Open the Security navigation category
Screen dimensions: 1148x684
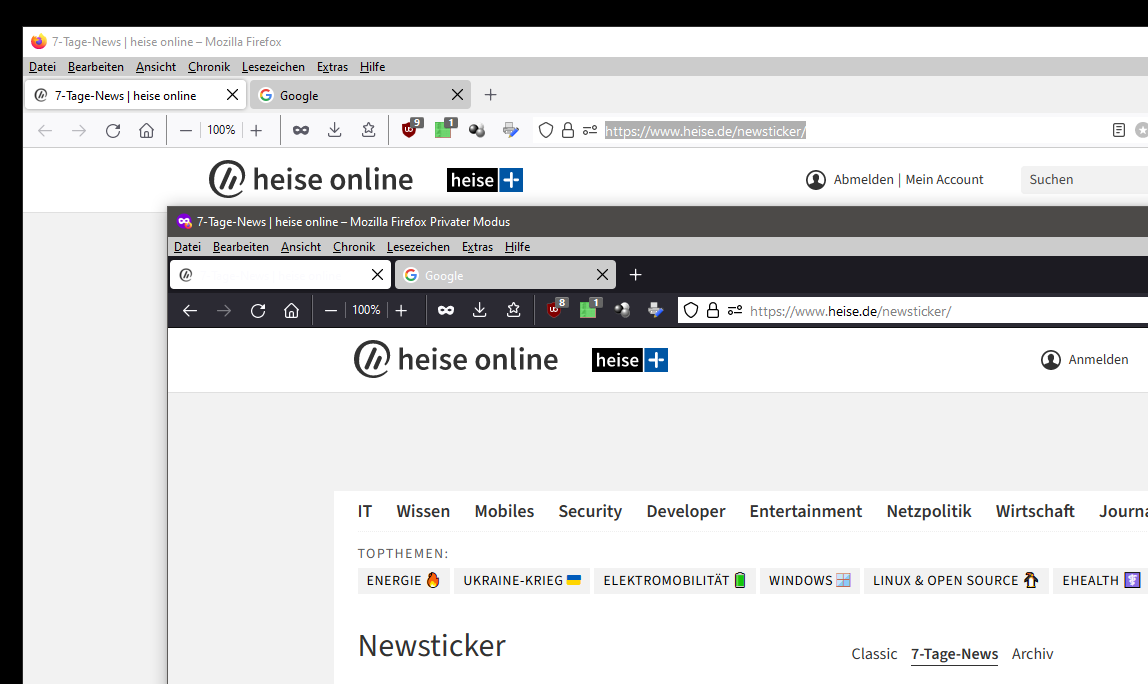(x=590, y=511)
